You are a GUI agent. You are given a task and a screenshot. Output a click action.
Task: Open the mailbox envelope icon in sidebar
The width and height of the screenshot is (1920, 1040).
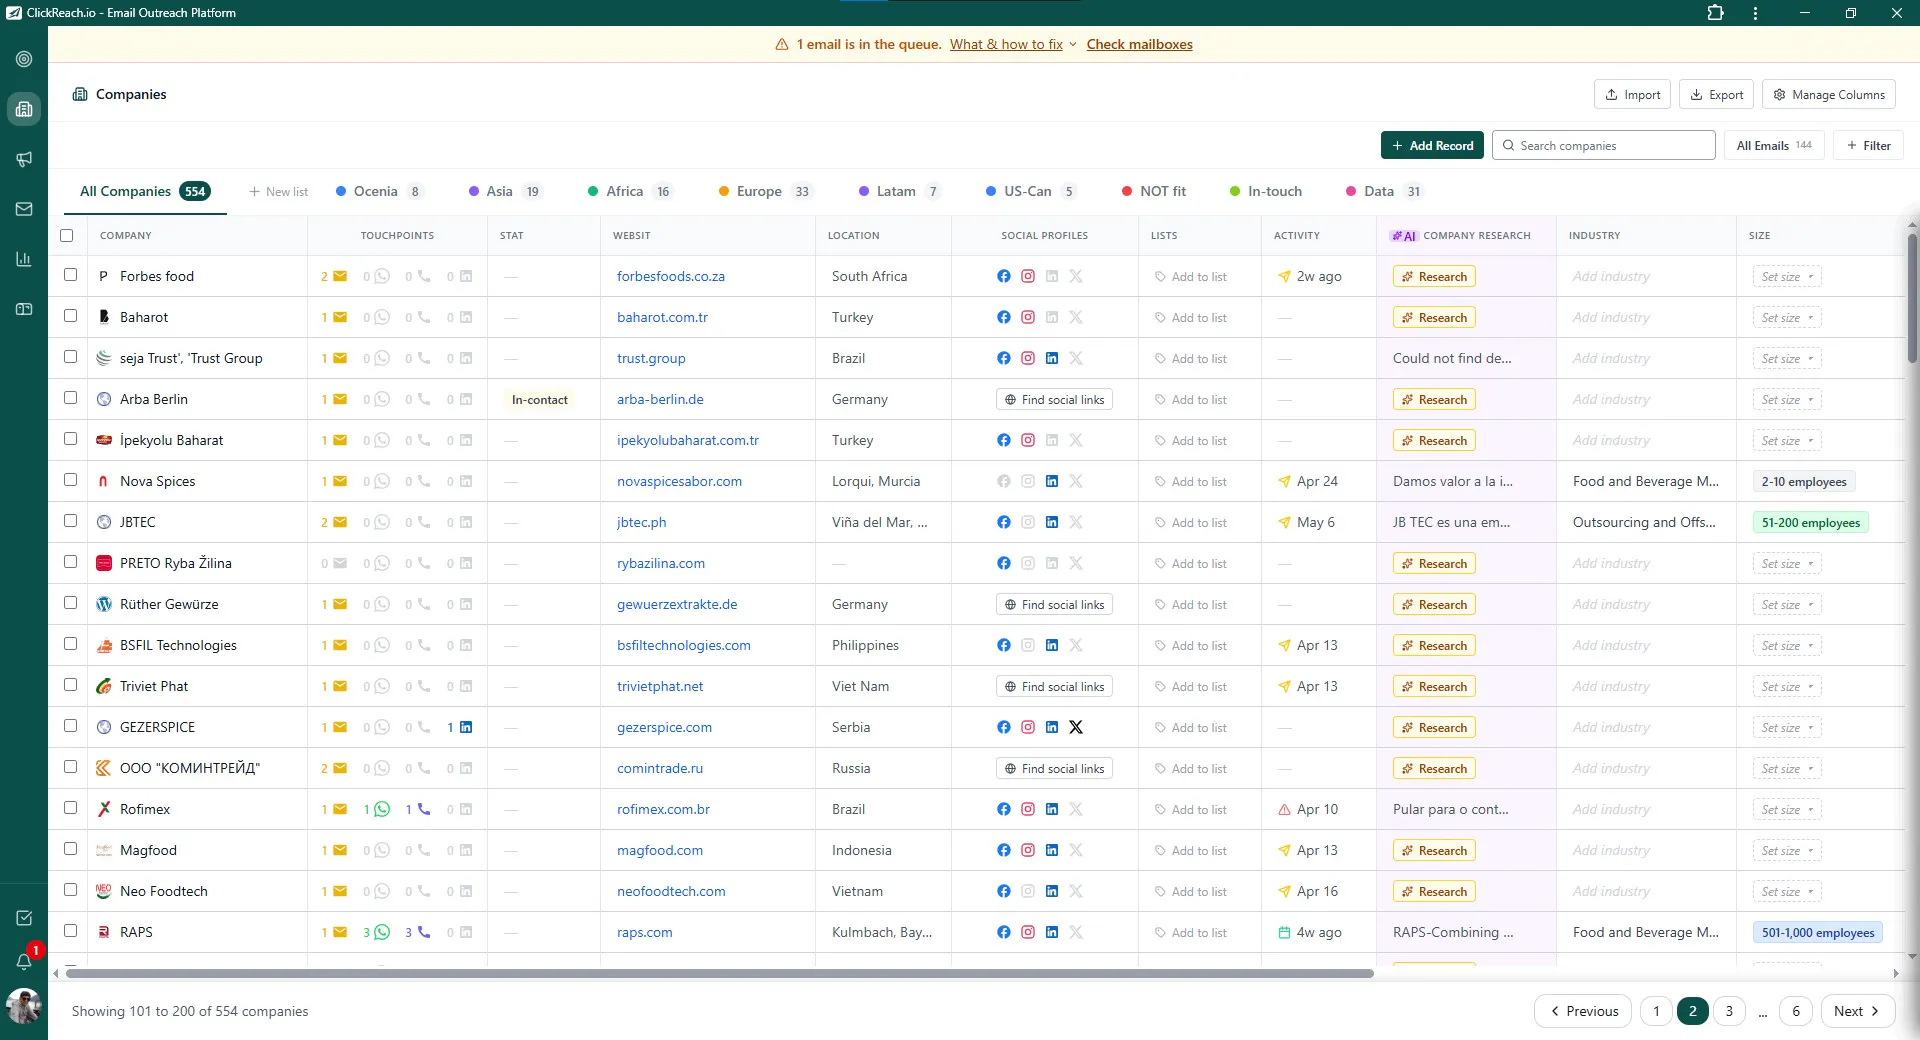pyautogui.click(x=24, y=209)
